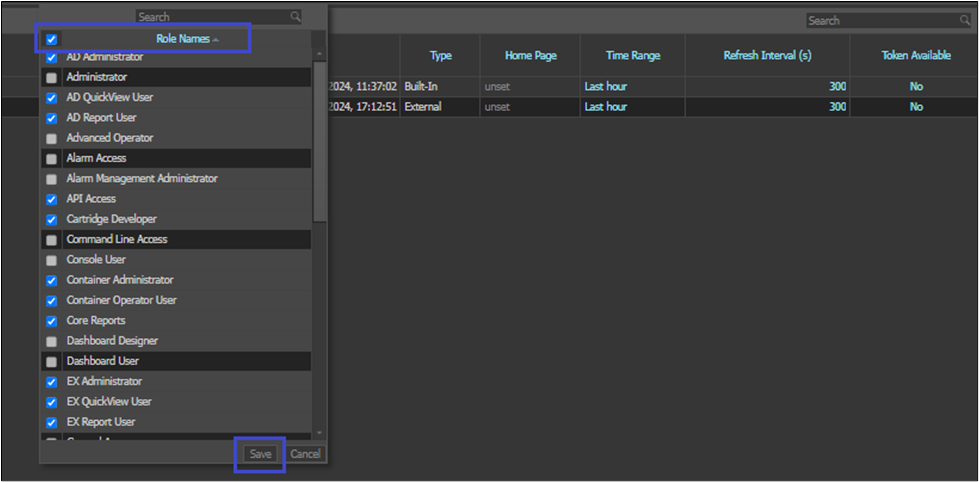Uncheck the API Access role
This screenshot has height=482, width=979.
tap(52, 199)
